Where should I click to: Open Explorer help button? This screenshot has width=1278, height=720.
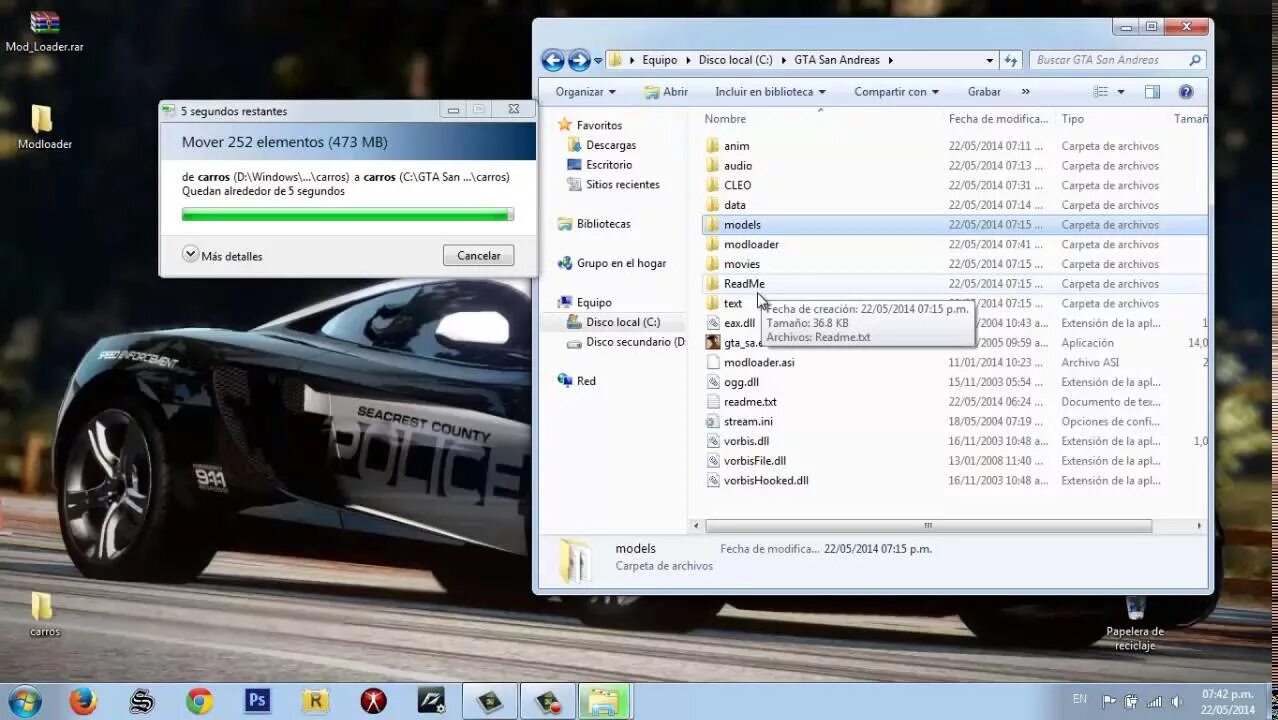[x=1186, y=92]
